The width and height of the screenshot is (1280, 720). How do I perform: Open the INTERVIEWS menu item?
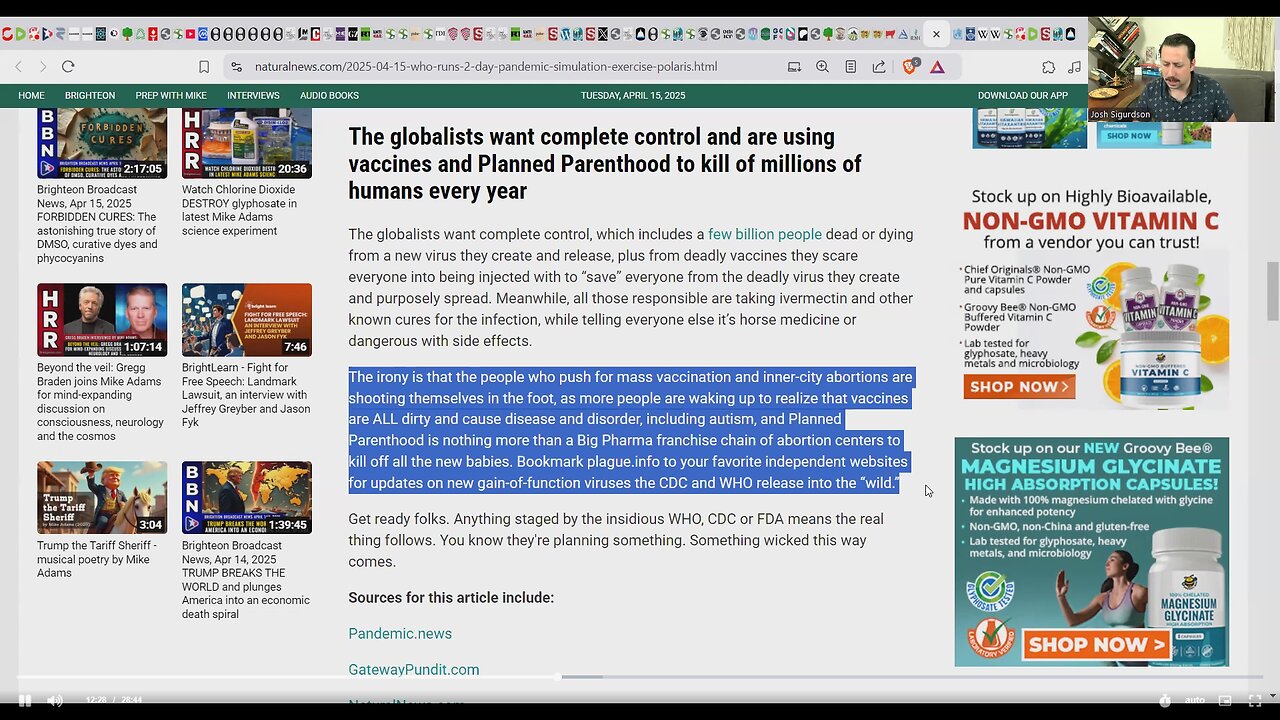click(x=253, y=96)
